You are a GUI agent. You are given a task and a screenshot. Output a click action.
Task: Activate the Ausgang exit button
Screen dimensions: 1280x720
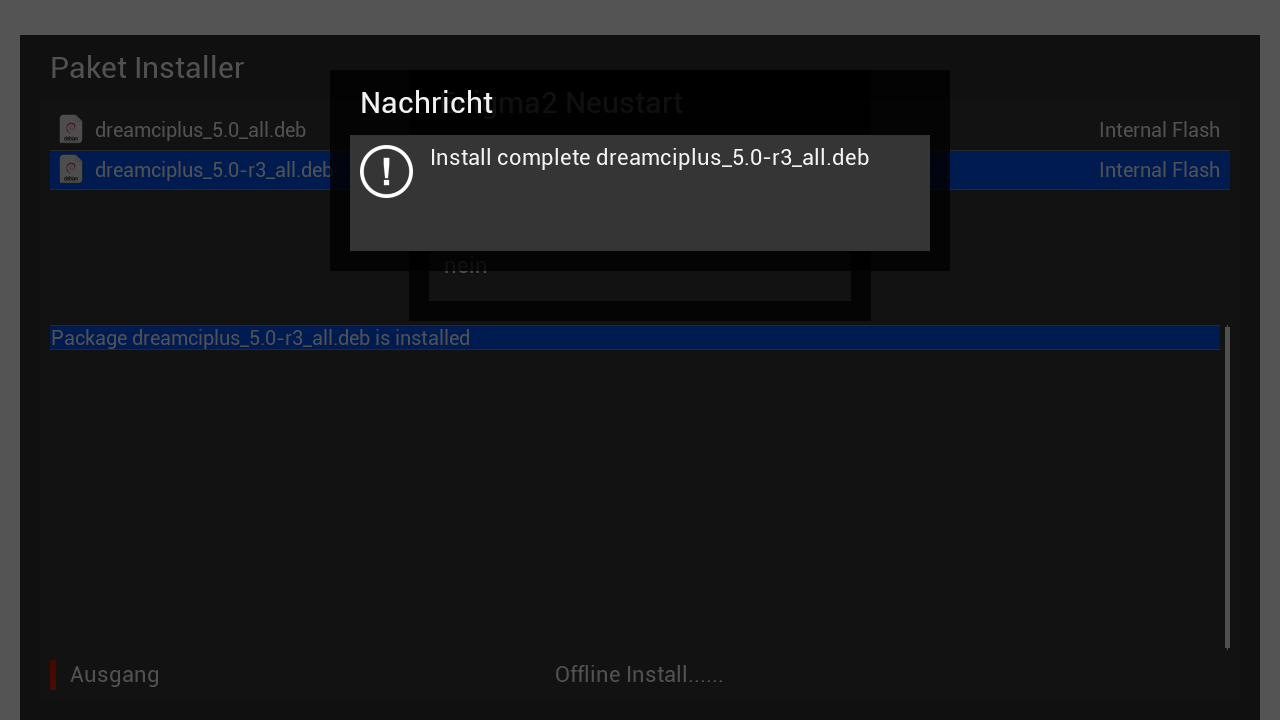click(x=114, y=675)
